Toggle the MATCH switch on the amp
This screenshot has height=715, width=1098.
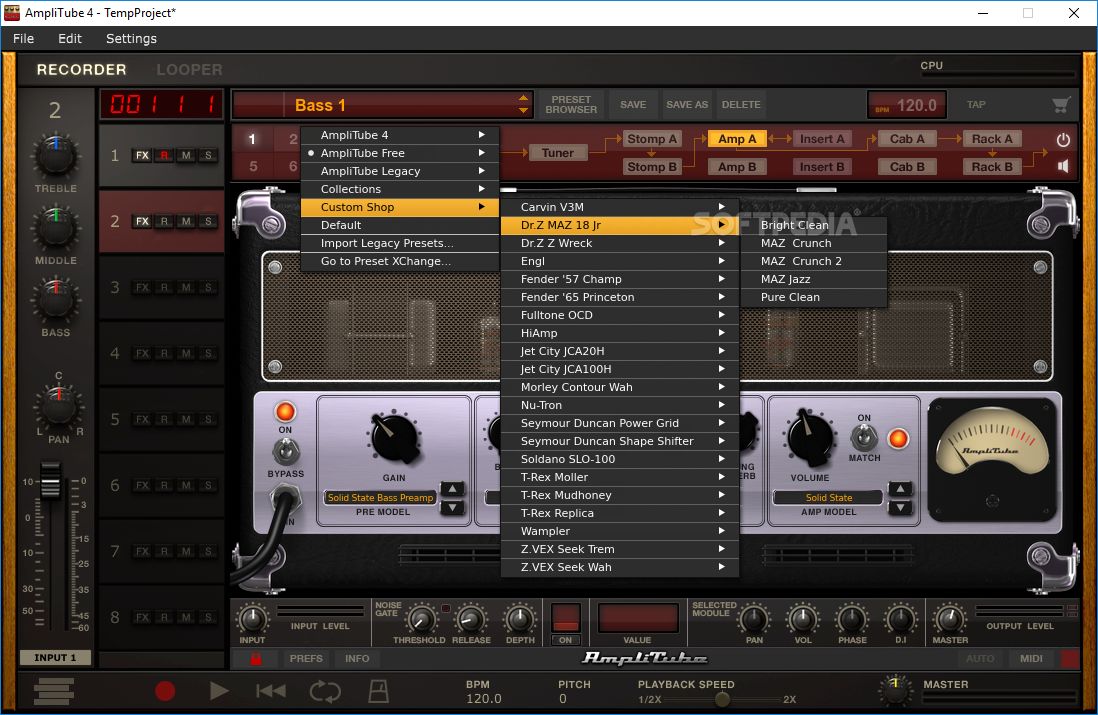[864, 437]
